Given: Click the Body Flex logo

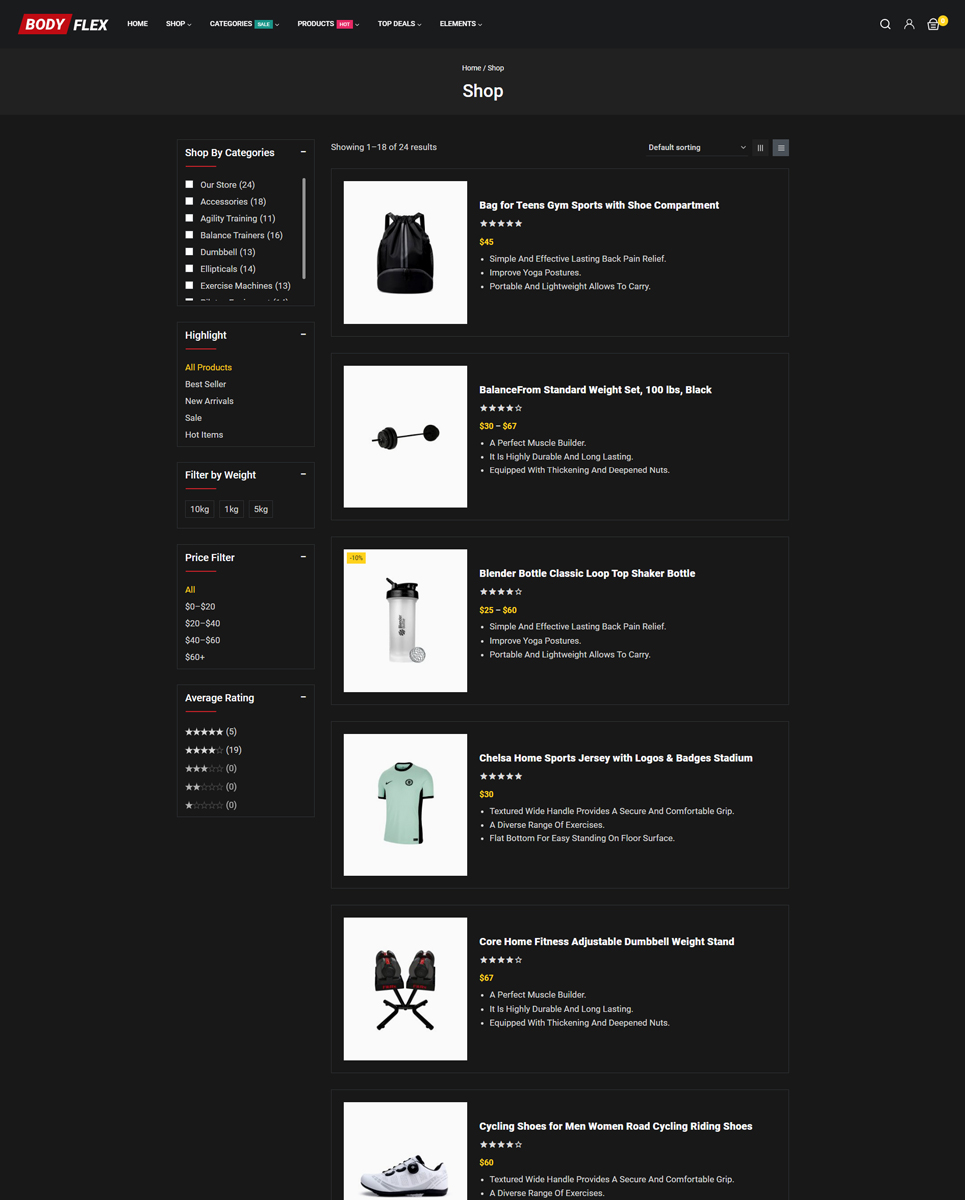Looking at the screenshot, I should pos(64,24).
